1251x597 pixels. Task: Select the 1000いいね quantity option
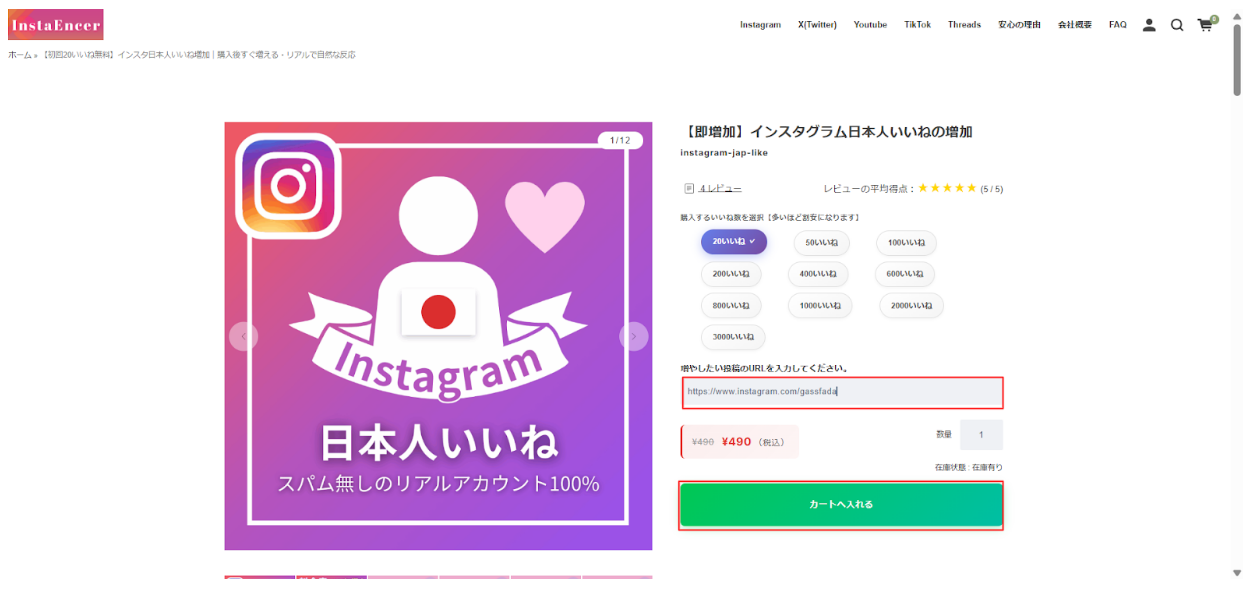tap(820, 305)
